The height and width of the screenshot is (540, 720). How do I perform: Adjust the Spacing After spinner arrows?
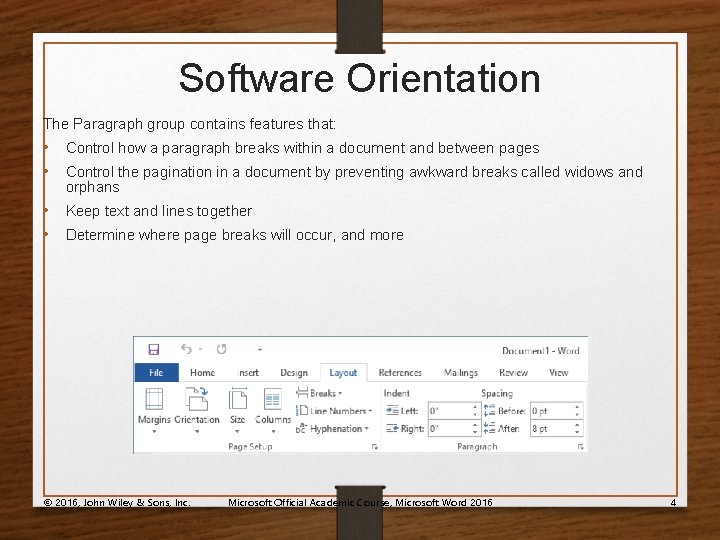pos(578,428)
